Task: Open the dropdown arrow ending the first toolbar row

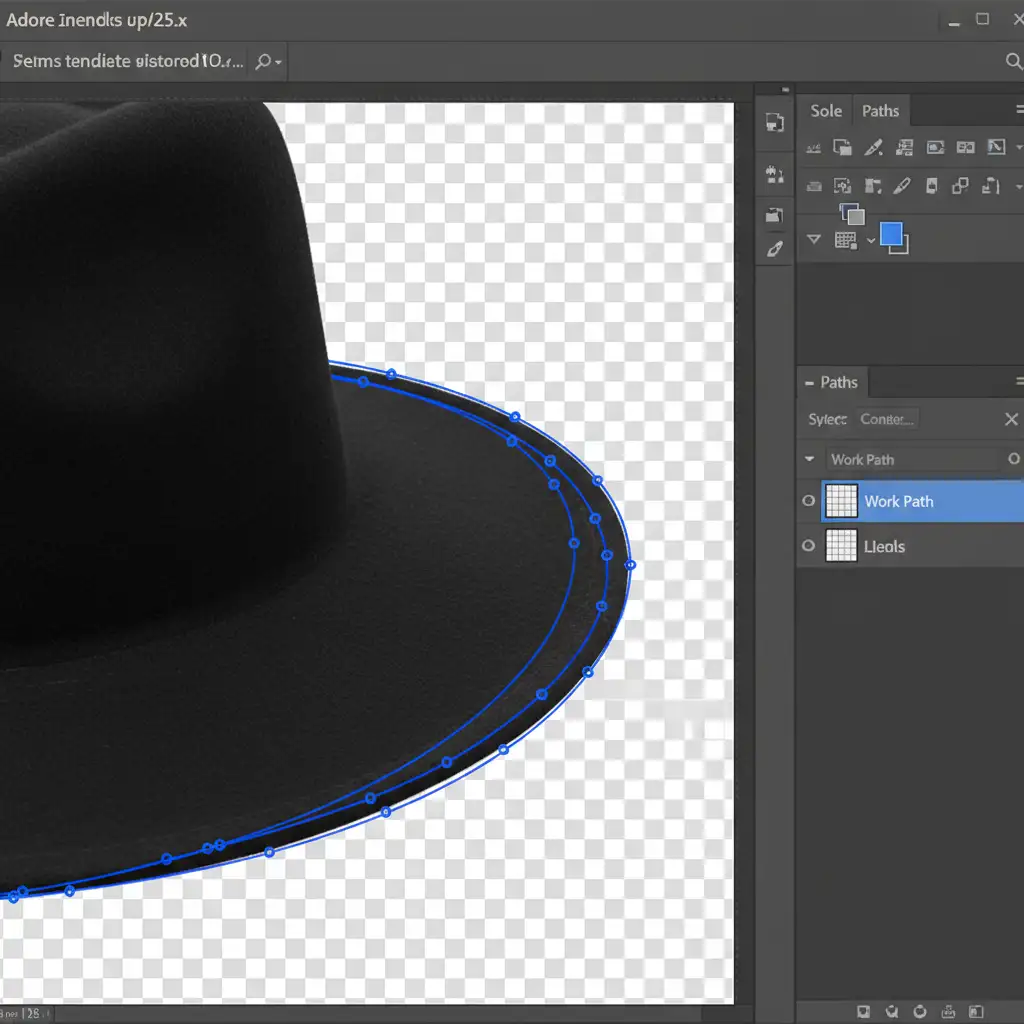Action: click(x=1019, y=148)
